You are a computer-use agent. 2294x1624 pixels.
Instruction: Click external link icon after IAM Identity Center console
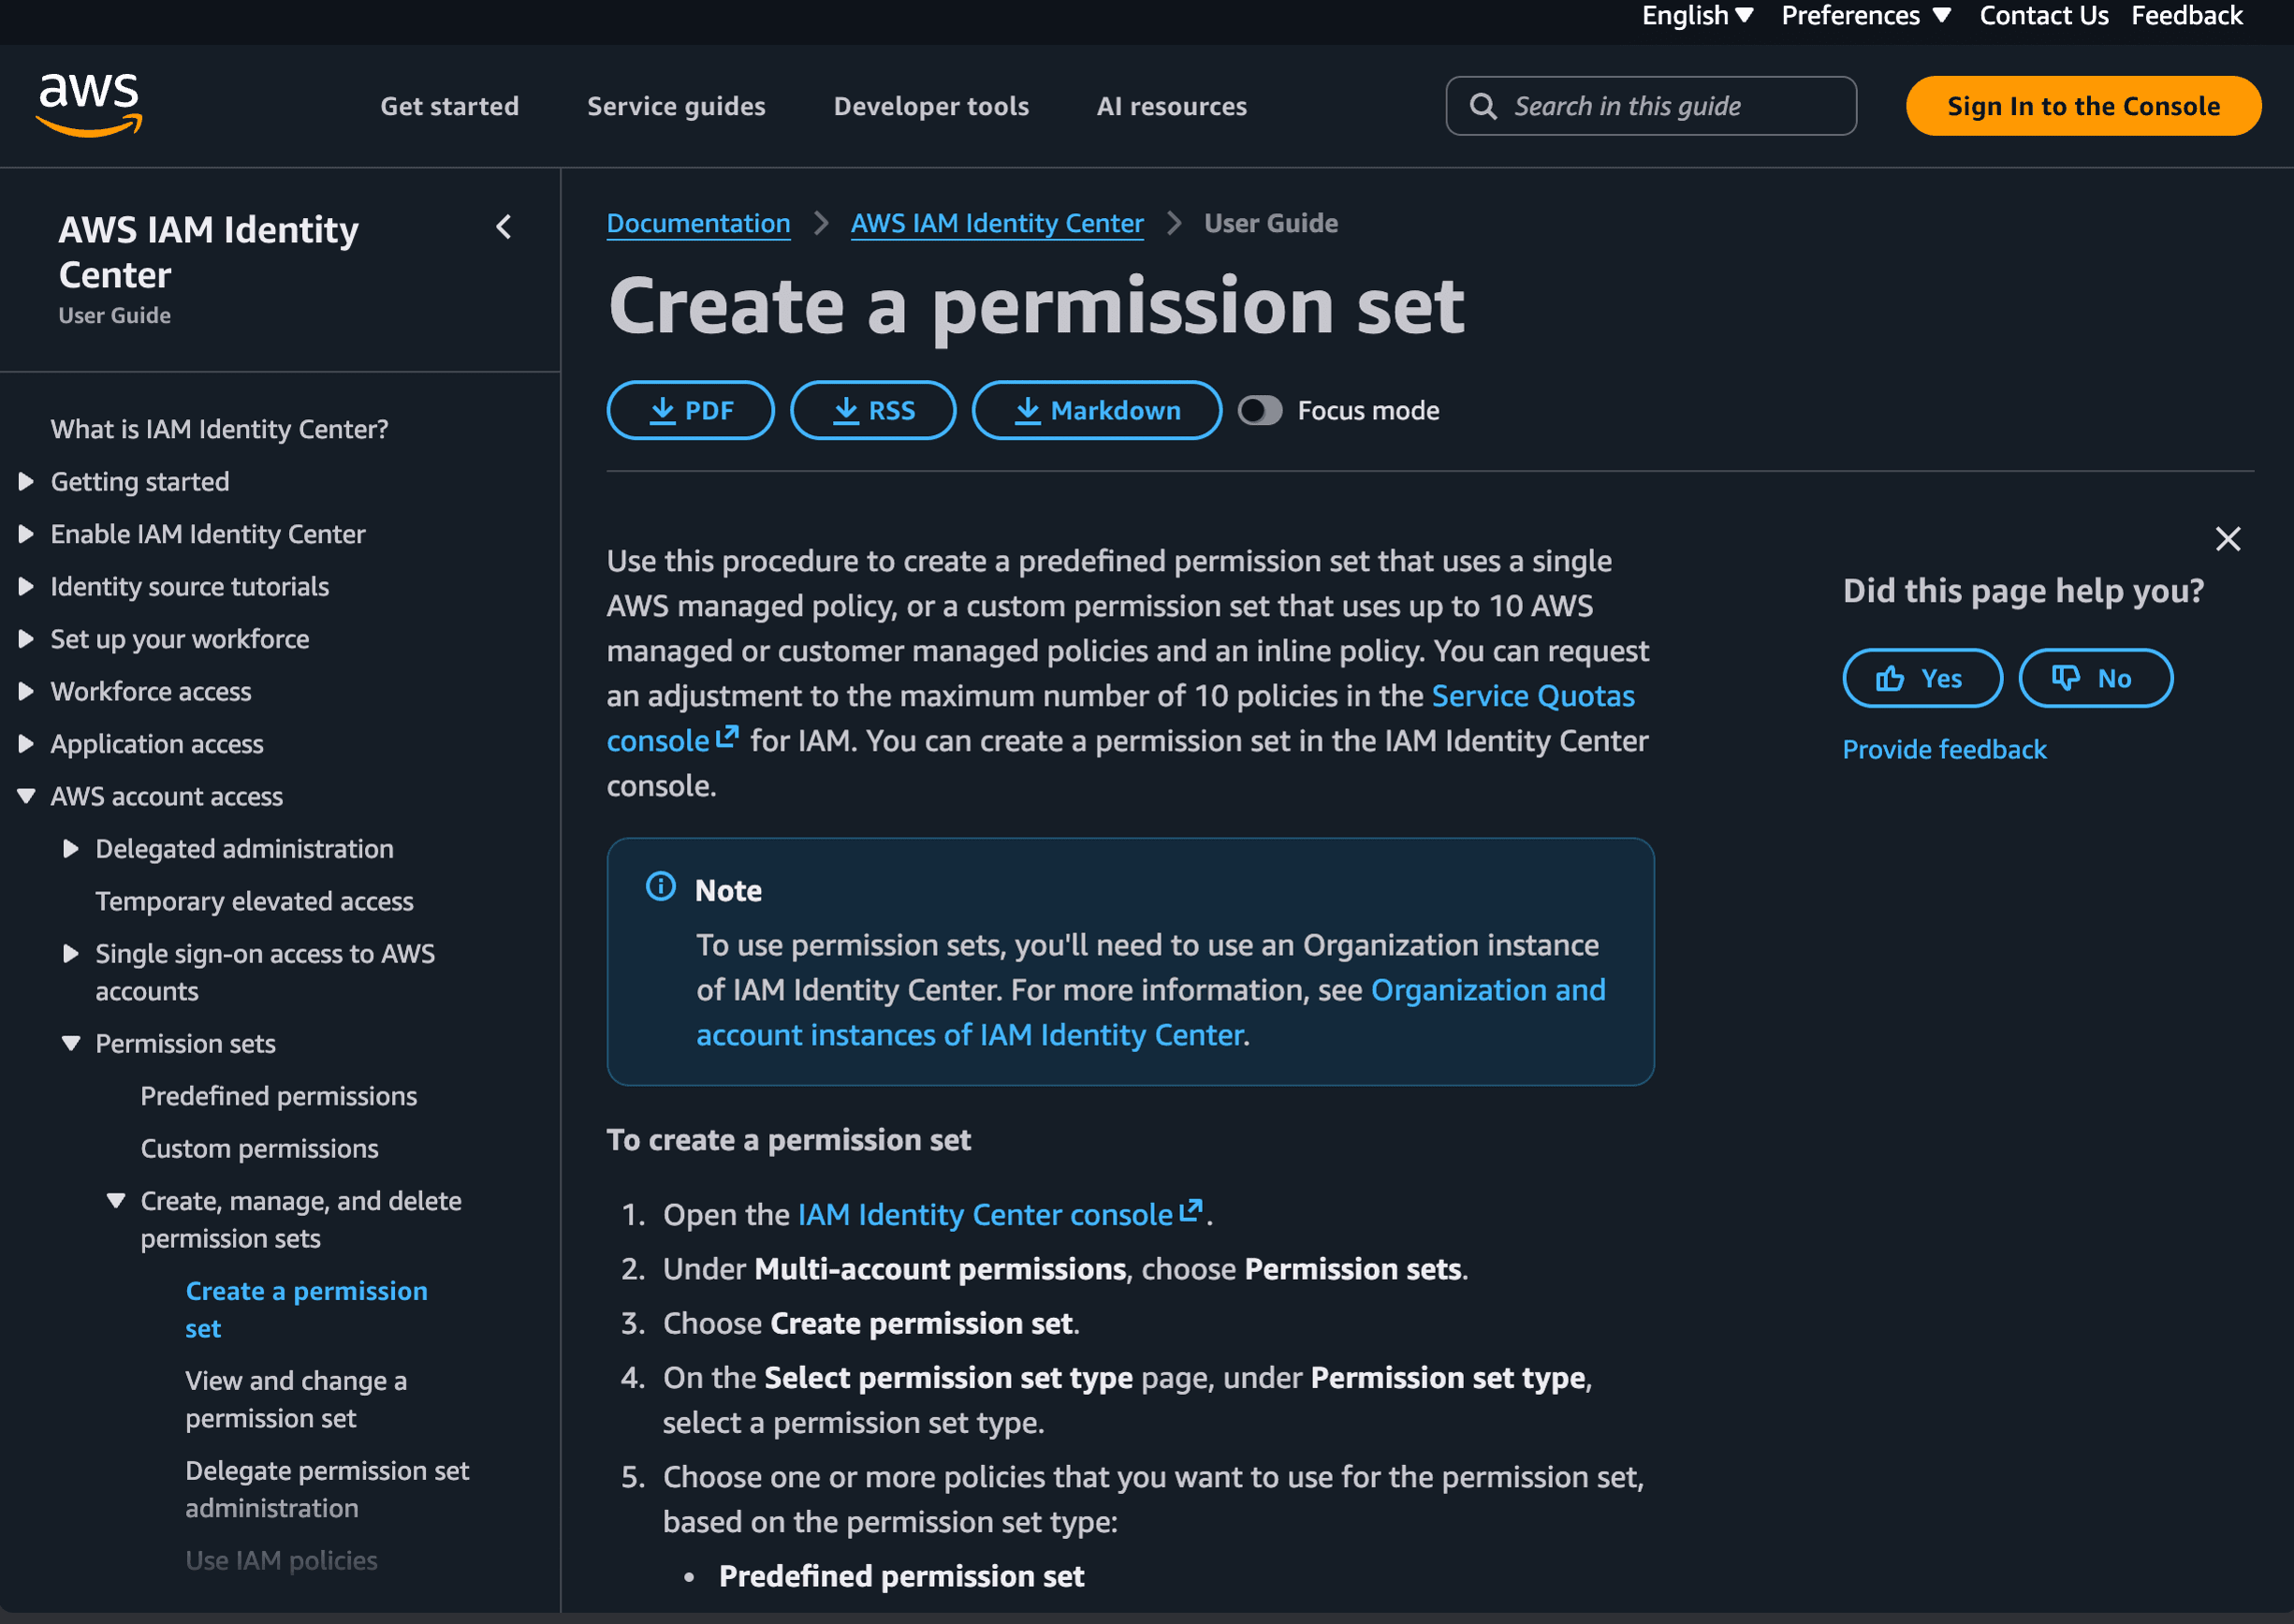click(1190, 1212)
